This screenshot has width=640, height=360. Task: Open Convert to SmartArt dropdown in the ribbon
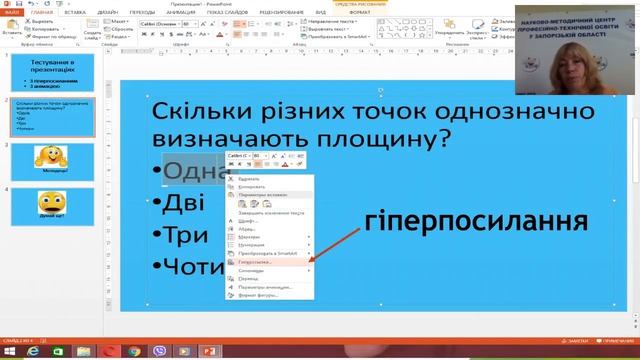(336, 37)
